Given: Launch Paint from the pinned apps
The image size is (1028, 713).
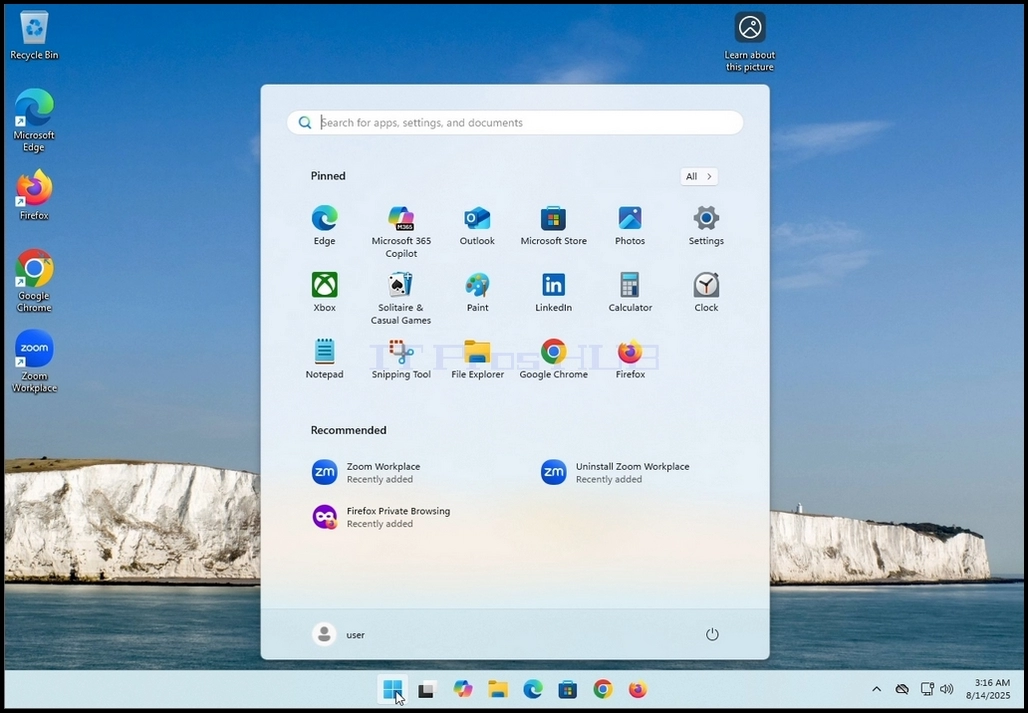Looking at the screenshot, I should (x=477, y=292).
